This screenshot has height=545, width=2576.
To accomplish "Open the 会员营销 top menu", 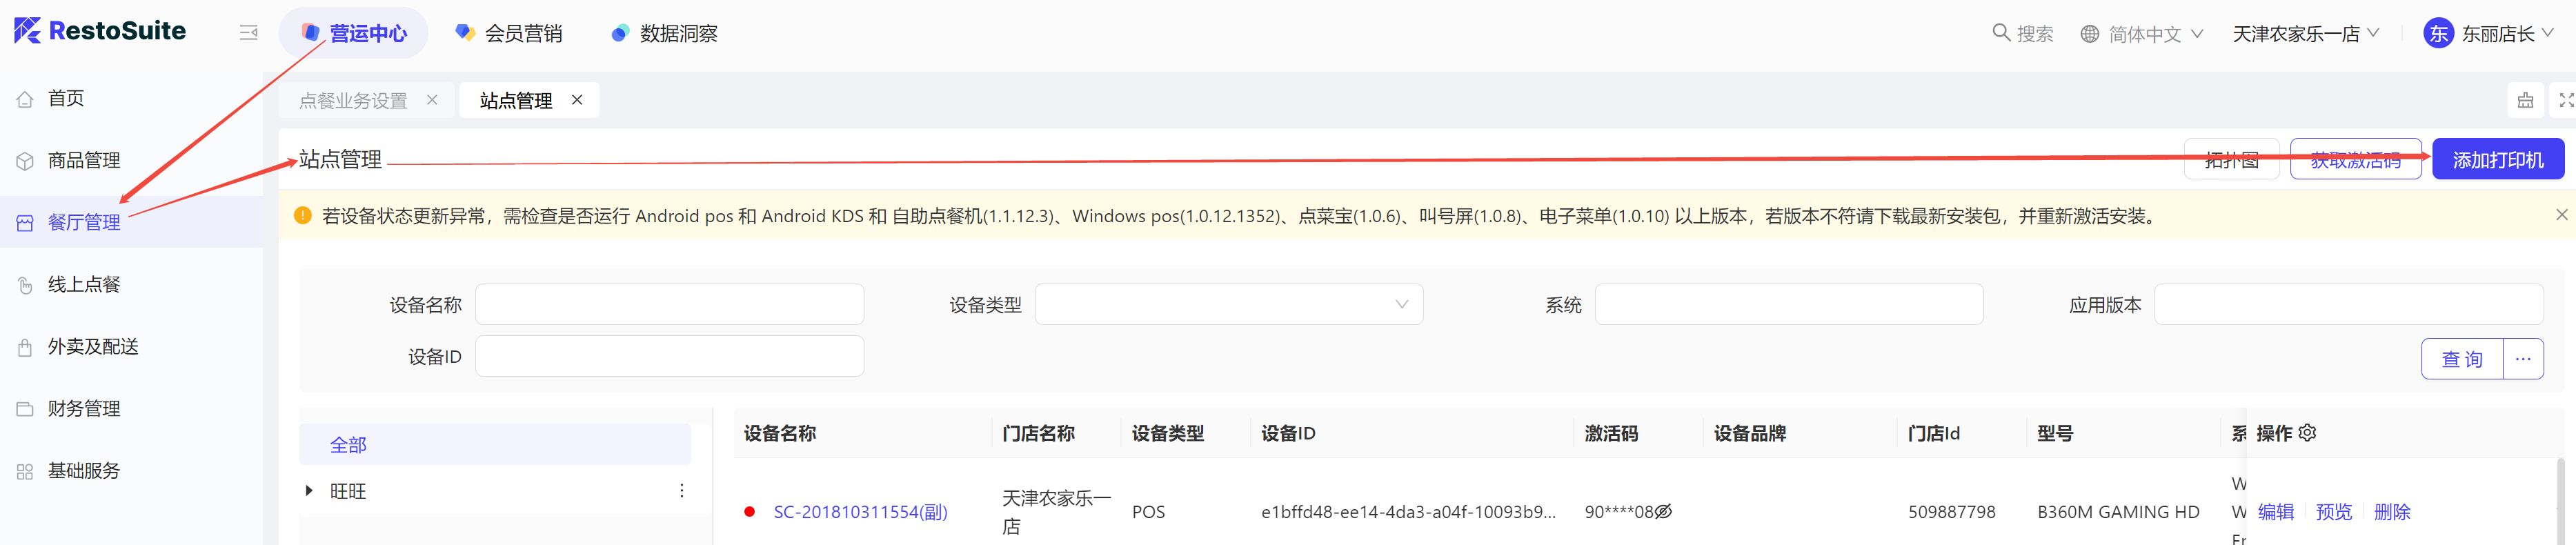I will pyautogui.click(x=508, y=34).
